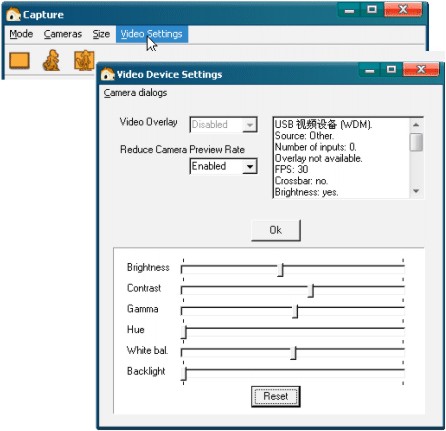446x431 pixels.
Task: Click the device info scrollbar up arrow
Action: click(x=416, y=125)
